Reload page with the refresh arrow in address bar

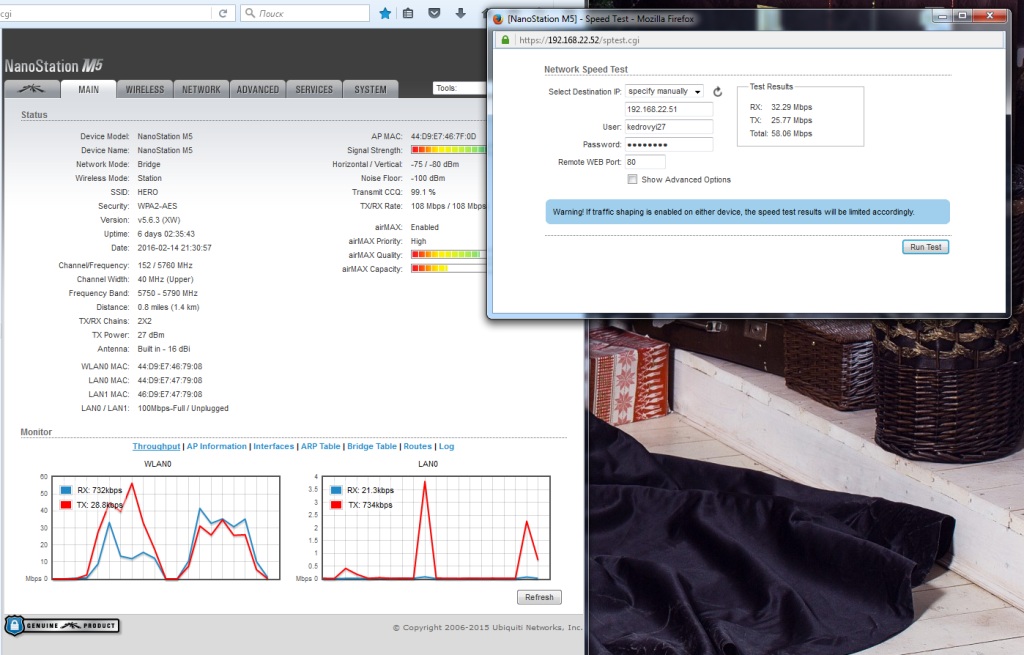(x=223, y=13)
